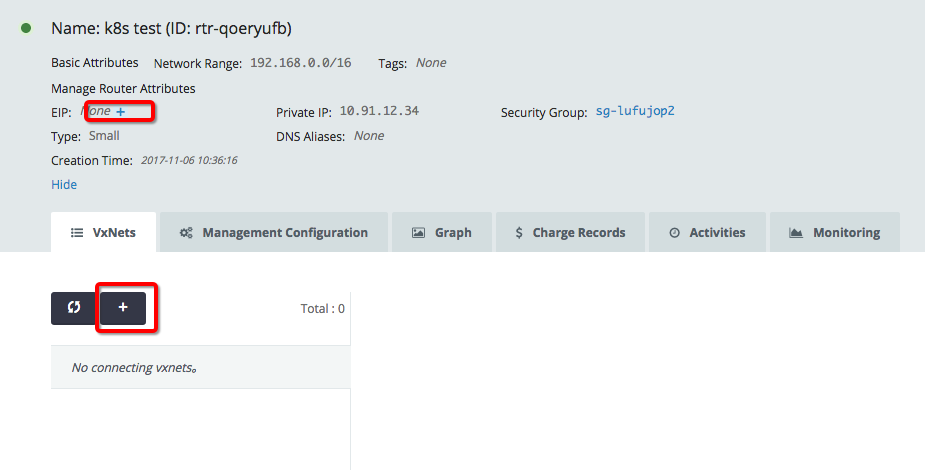Go to the Charge Records tab
Image resolution: width=925 pixels, height=470 pixels.
[570, 232]
